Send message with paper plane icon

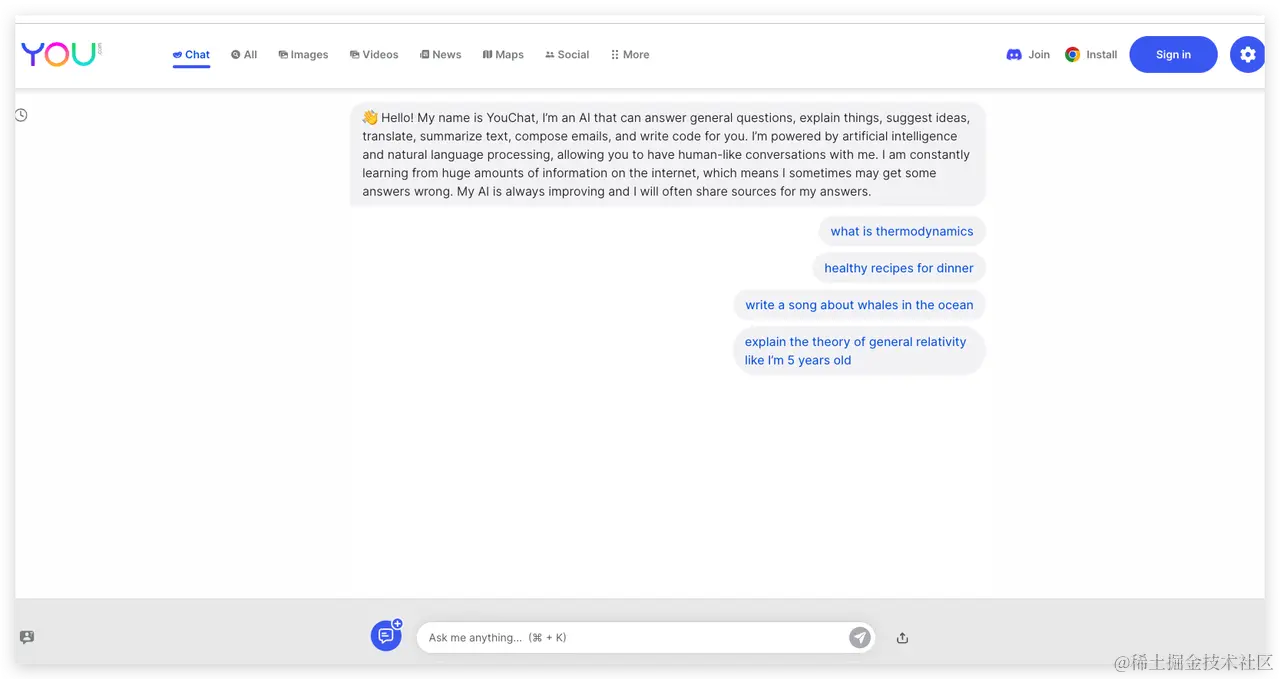click(x=860, y=638)
